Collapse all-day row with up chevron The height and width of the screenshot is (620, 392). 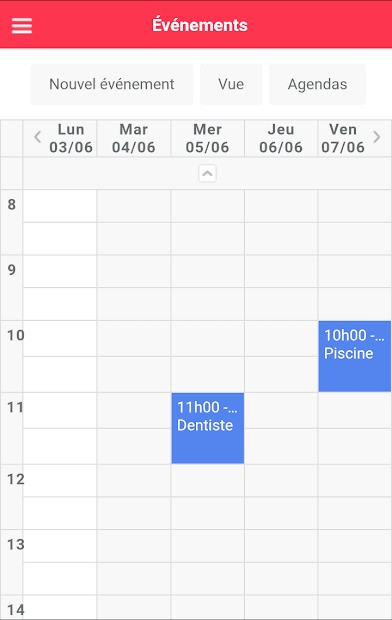coord(207,173)
